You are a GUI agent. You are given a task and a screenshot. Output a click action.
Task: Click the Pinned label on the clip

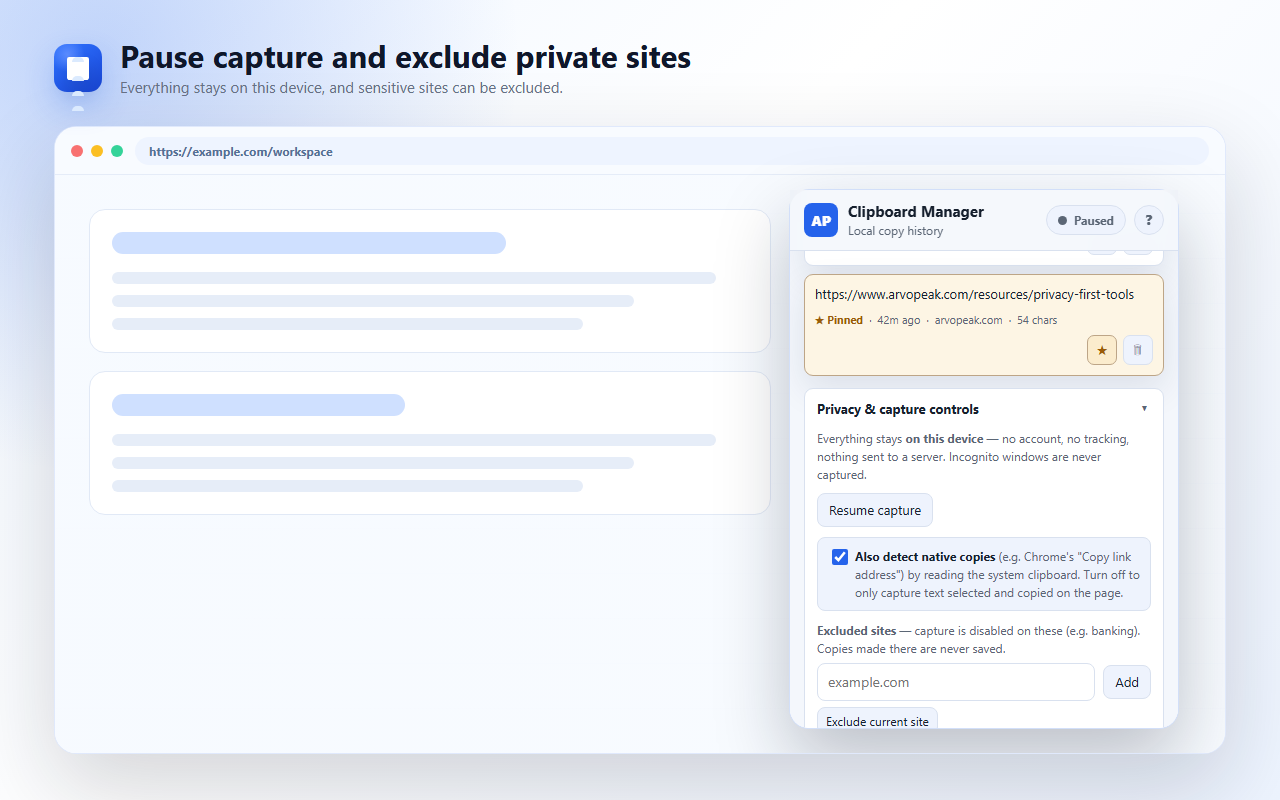[839, 320]
